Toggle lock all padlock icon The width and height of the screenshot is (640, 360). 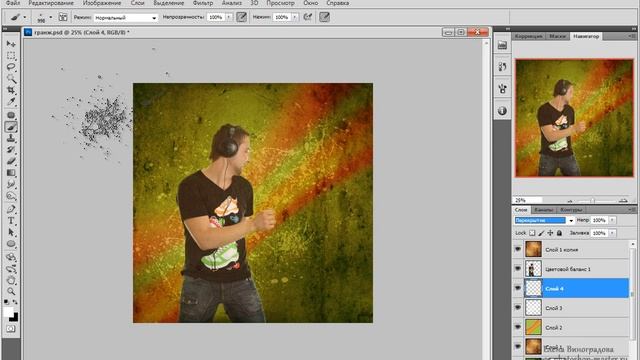[x=559, y=233]
